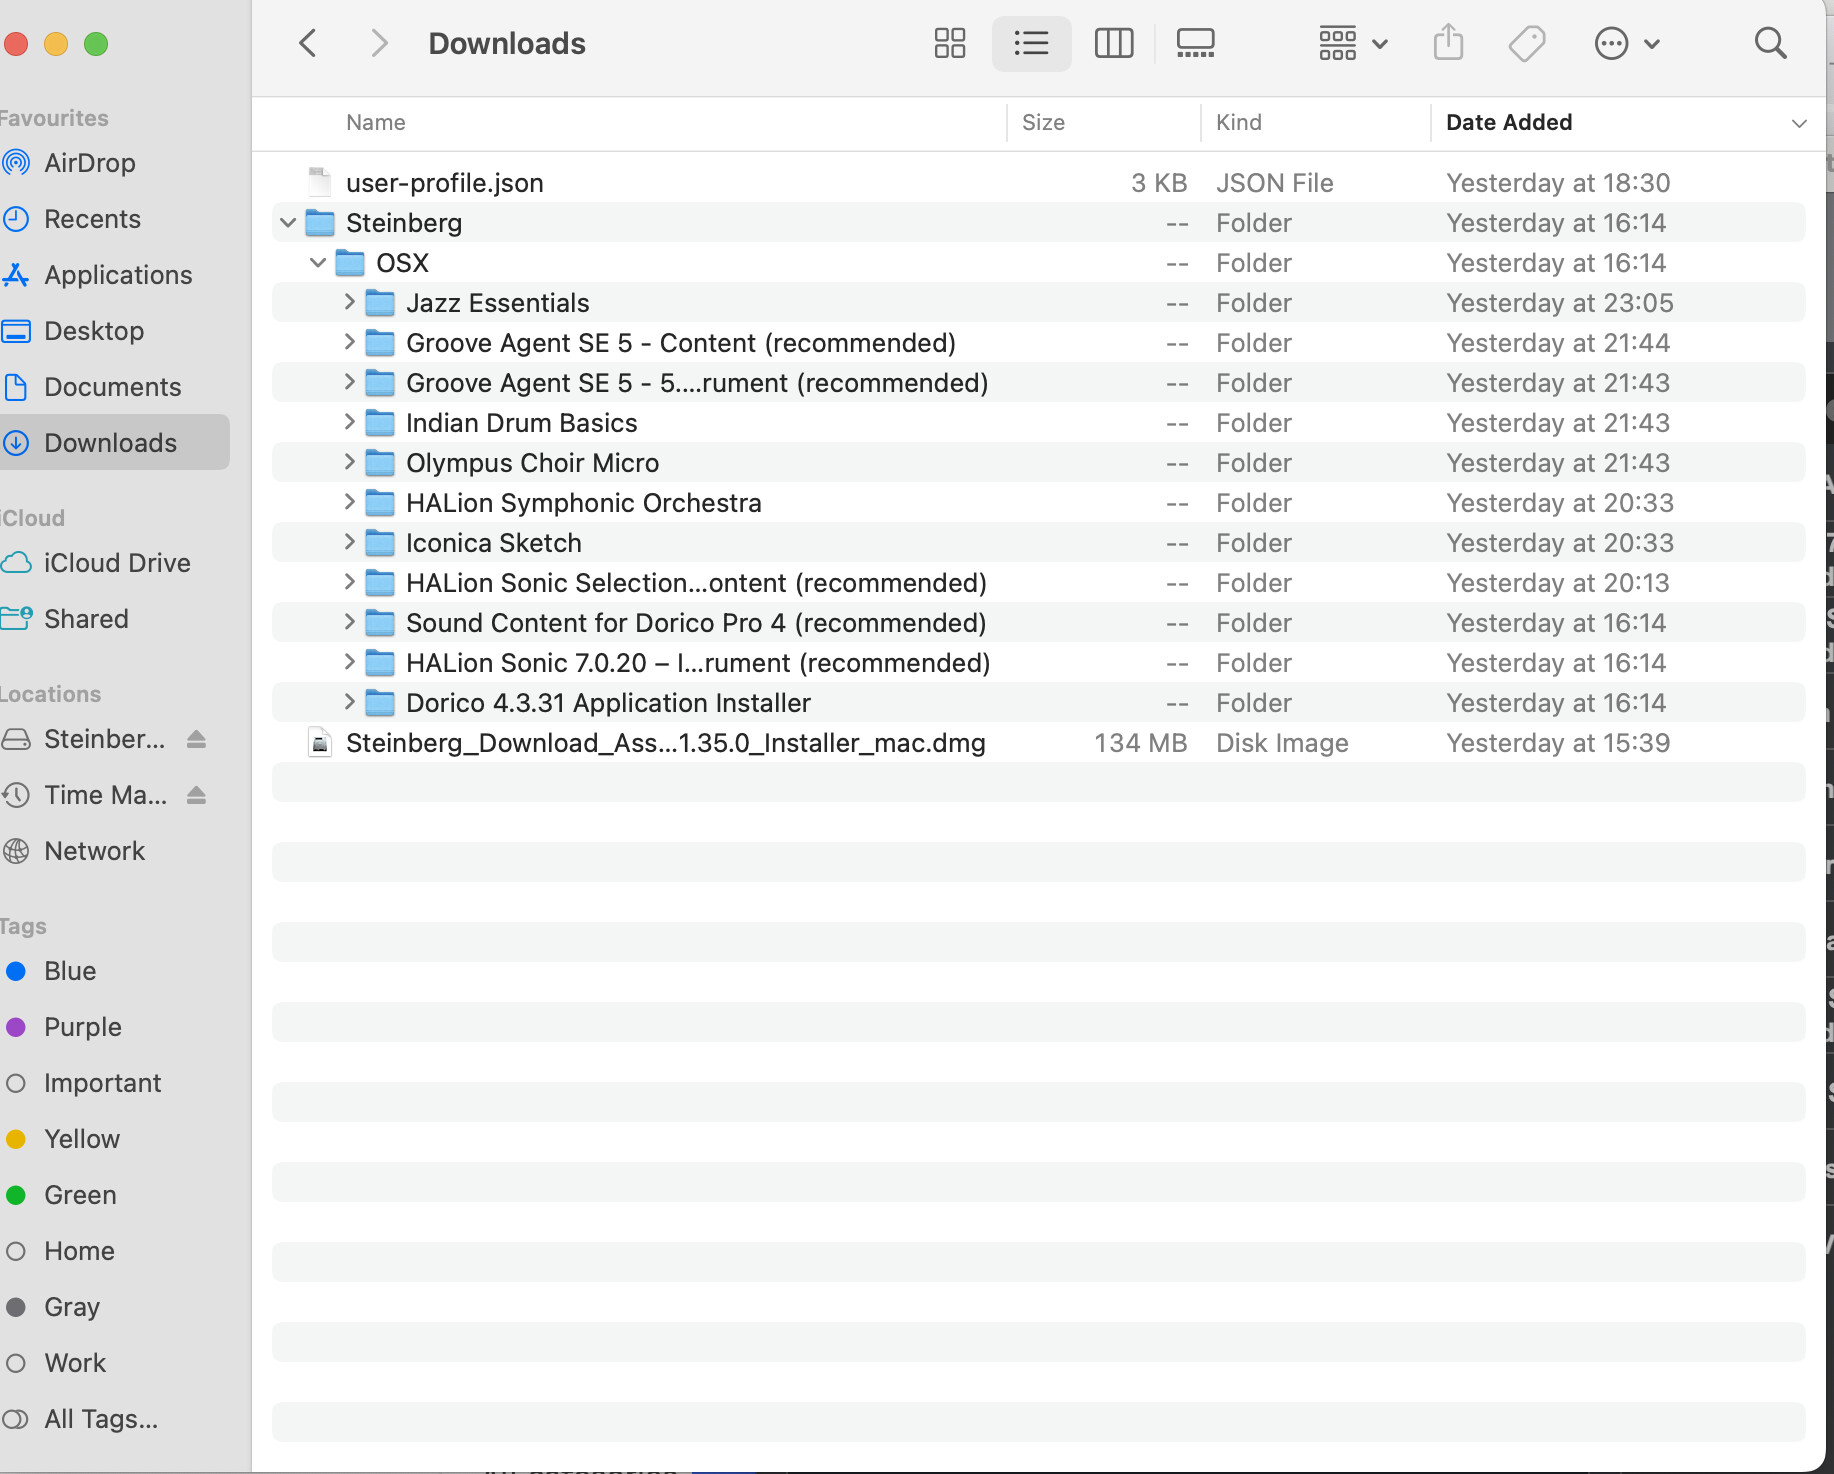Open the group-by options menu

tap(1353, 43)
